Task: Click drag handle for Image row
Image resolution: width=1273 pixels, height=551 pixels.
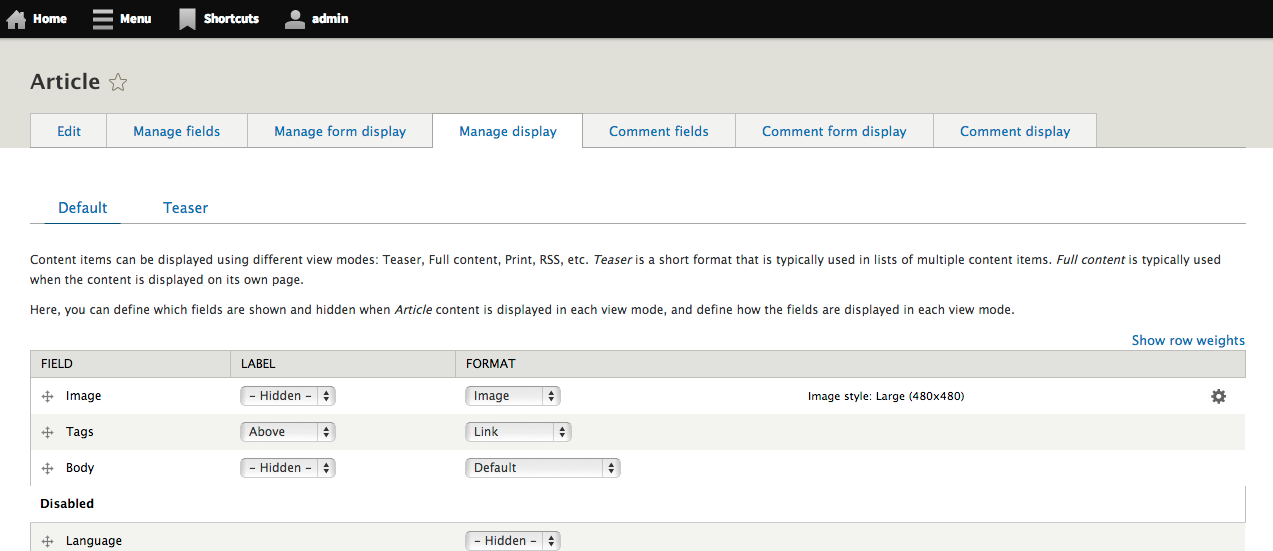Action: click(x=47, y=397)
